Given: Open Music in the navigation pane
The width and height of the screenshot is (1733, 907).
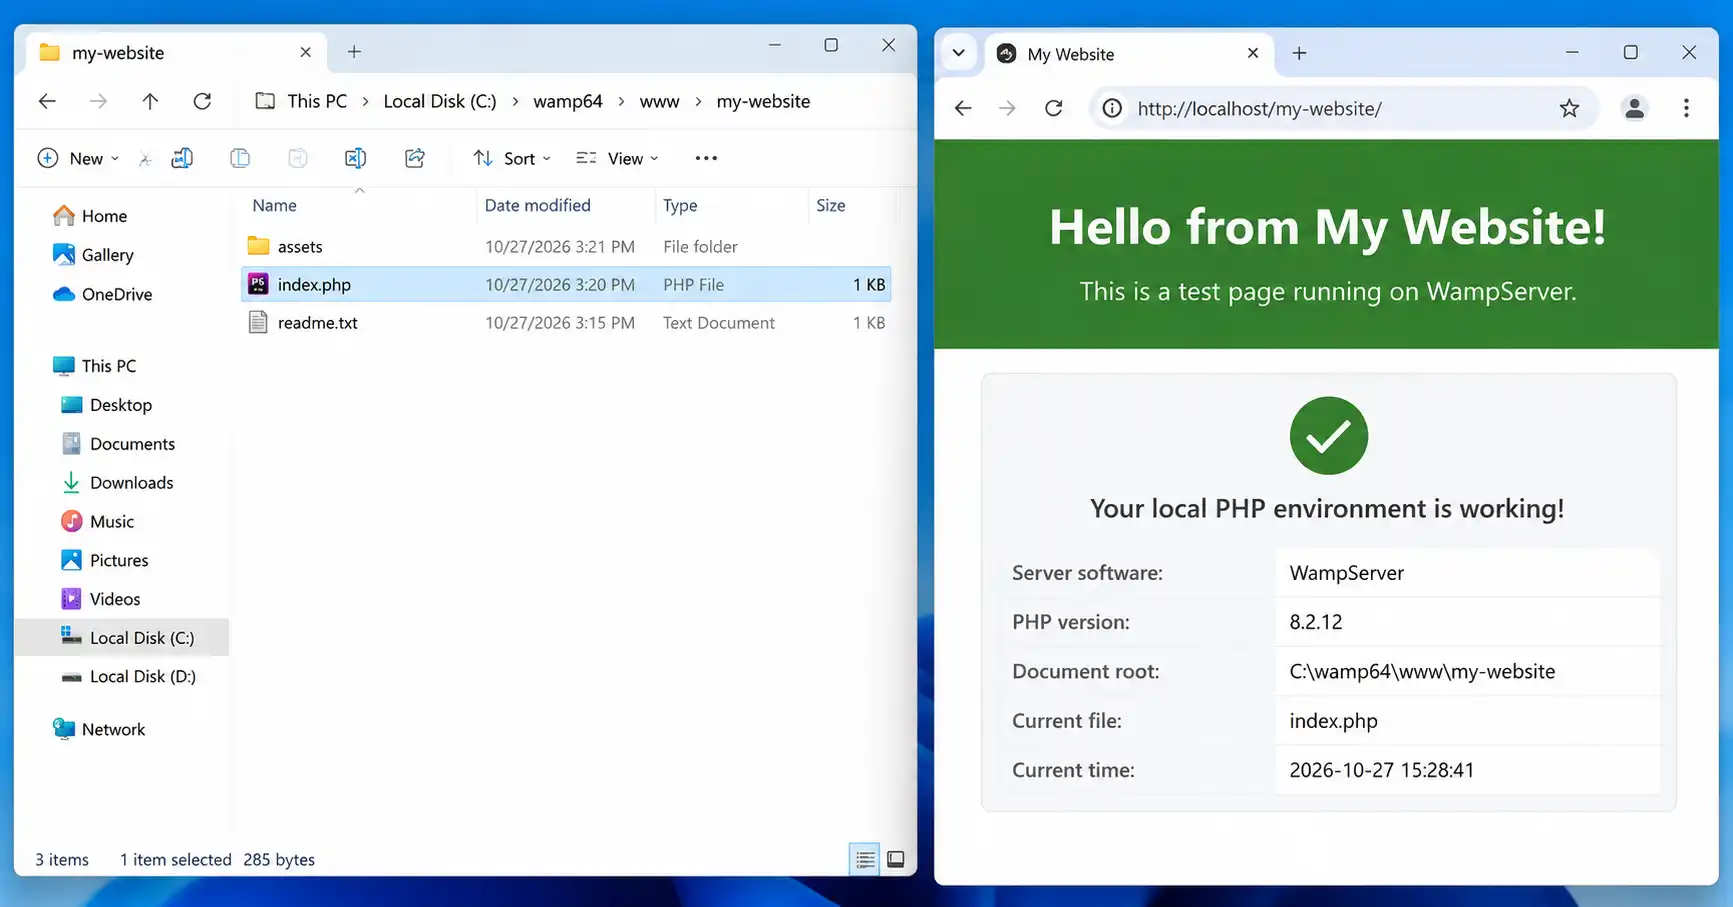Looking at the screenshot, I should [97, 522].
